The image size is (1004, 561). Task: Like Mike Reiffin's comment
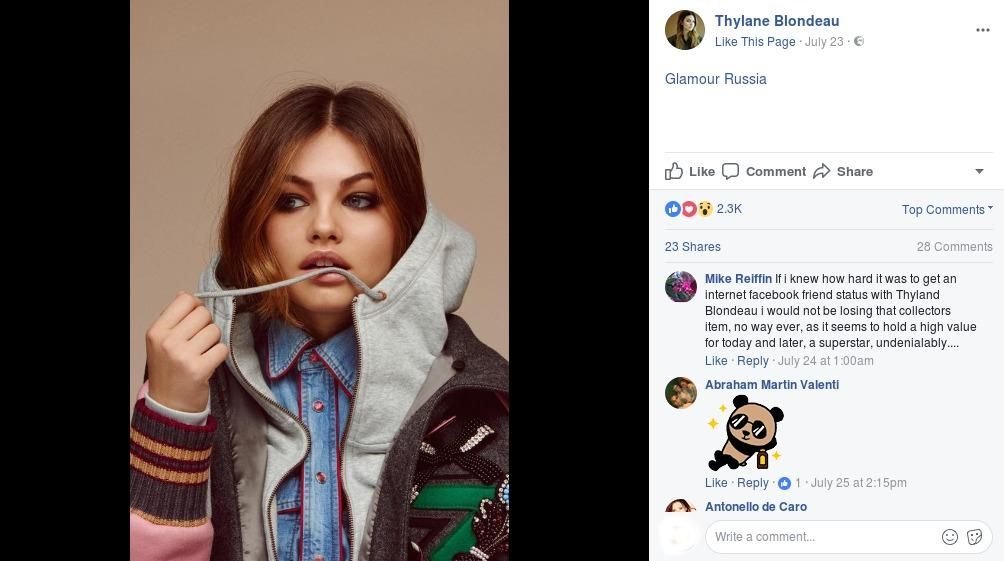(x=716, y=361)
